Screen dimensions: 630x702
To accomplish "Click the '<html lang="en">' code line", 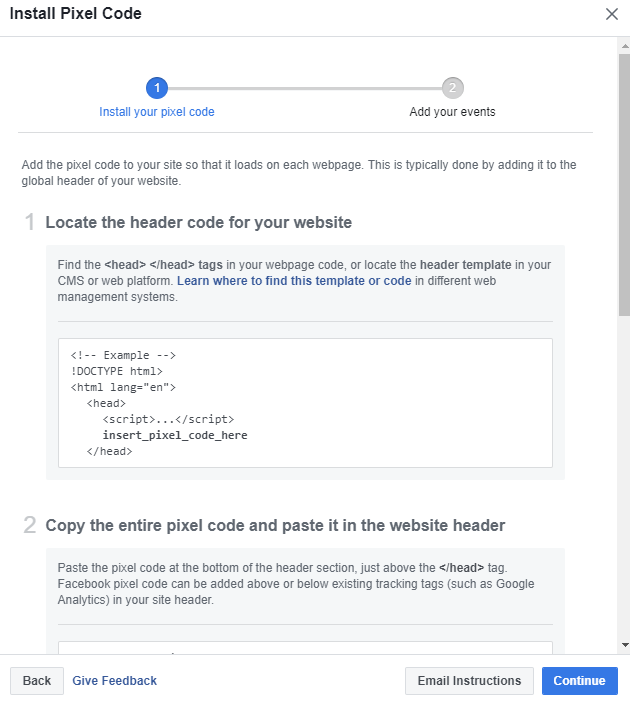I will click(123, 387).
